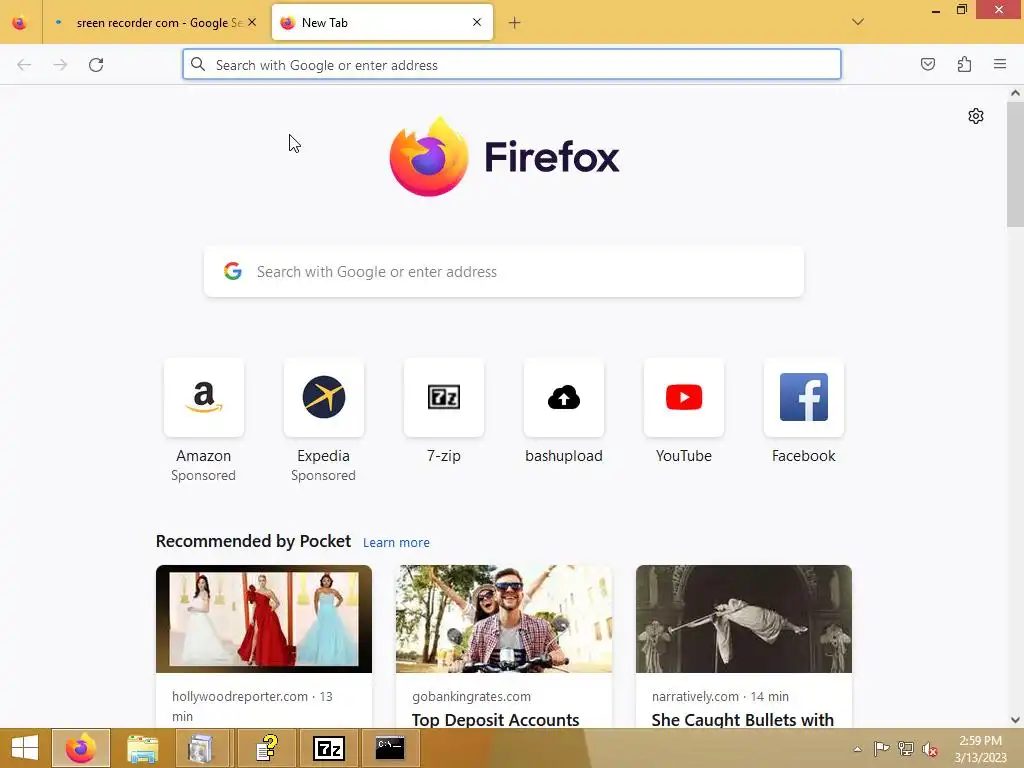Show hidden tray icons arrow
The height and width of the screenshot is (768, 1024).
tap(857, 749)
